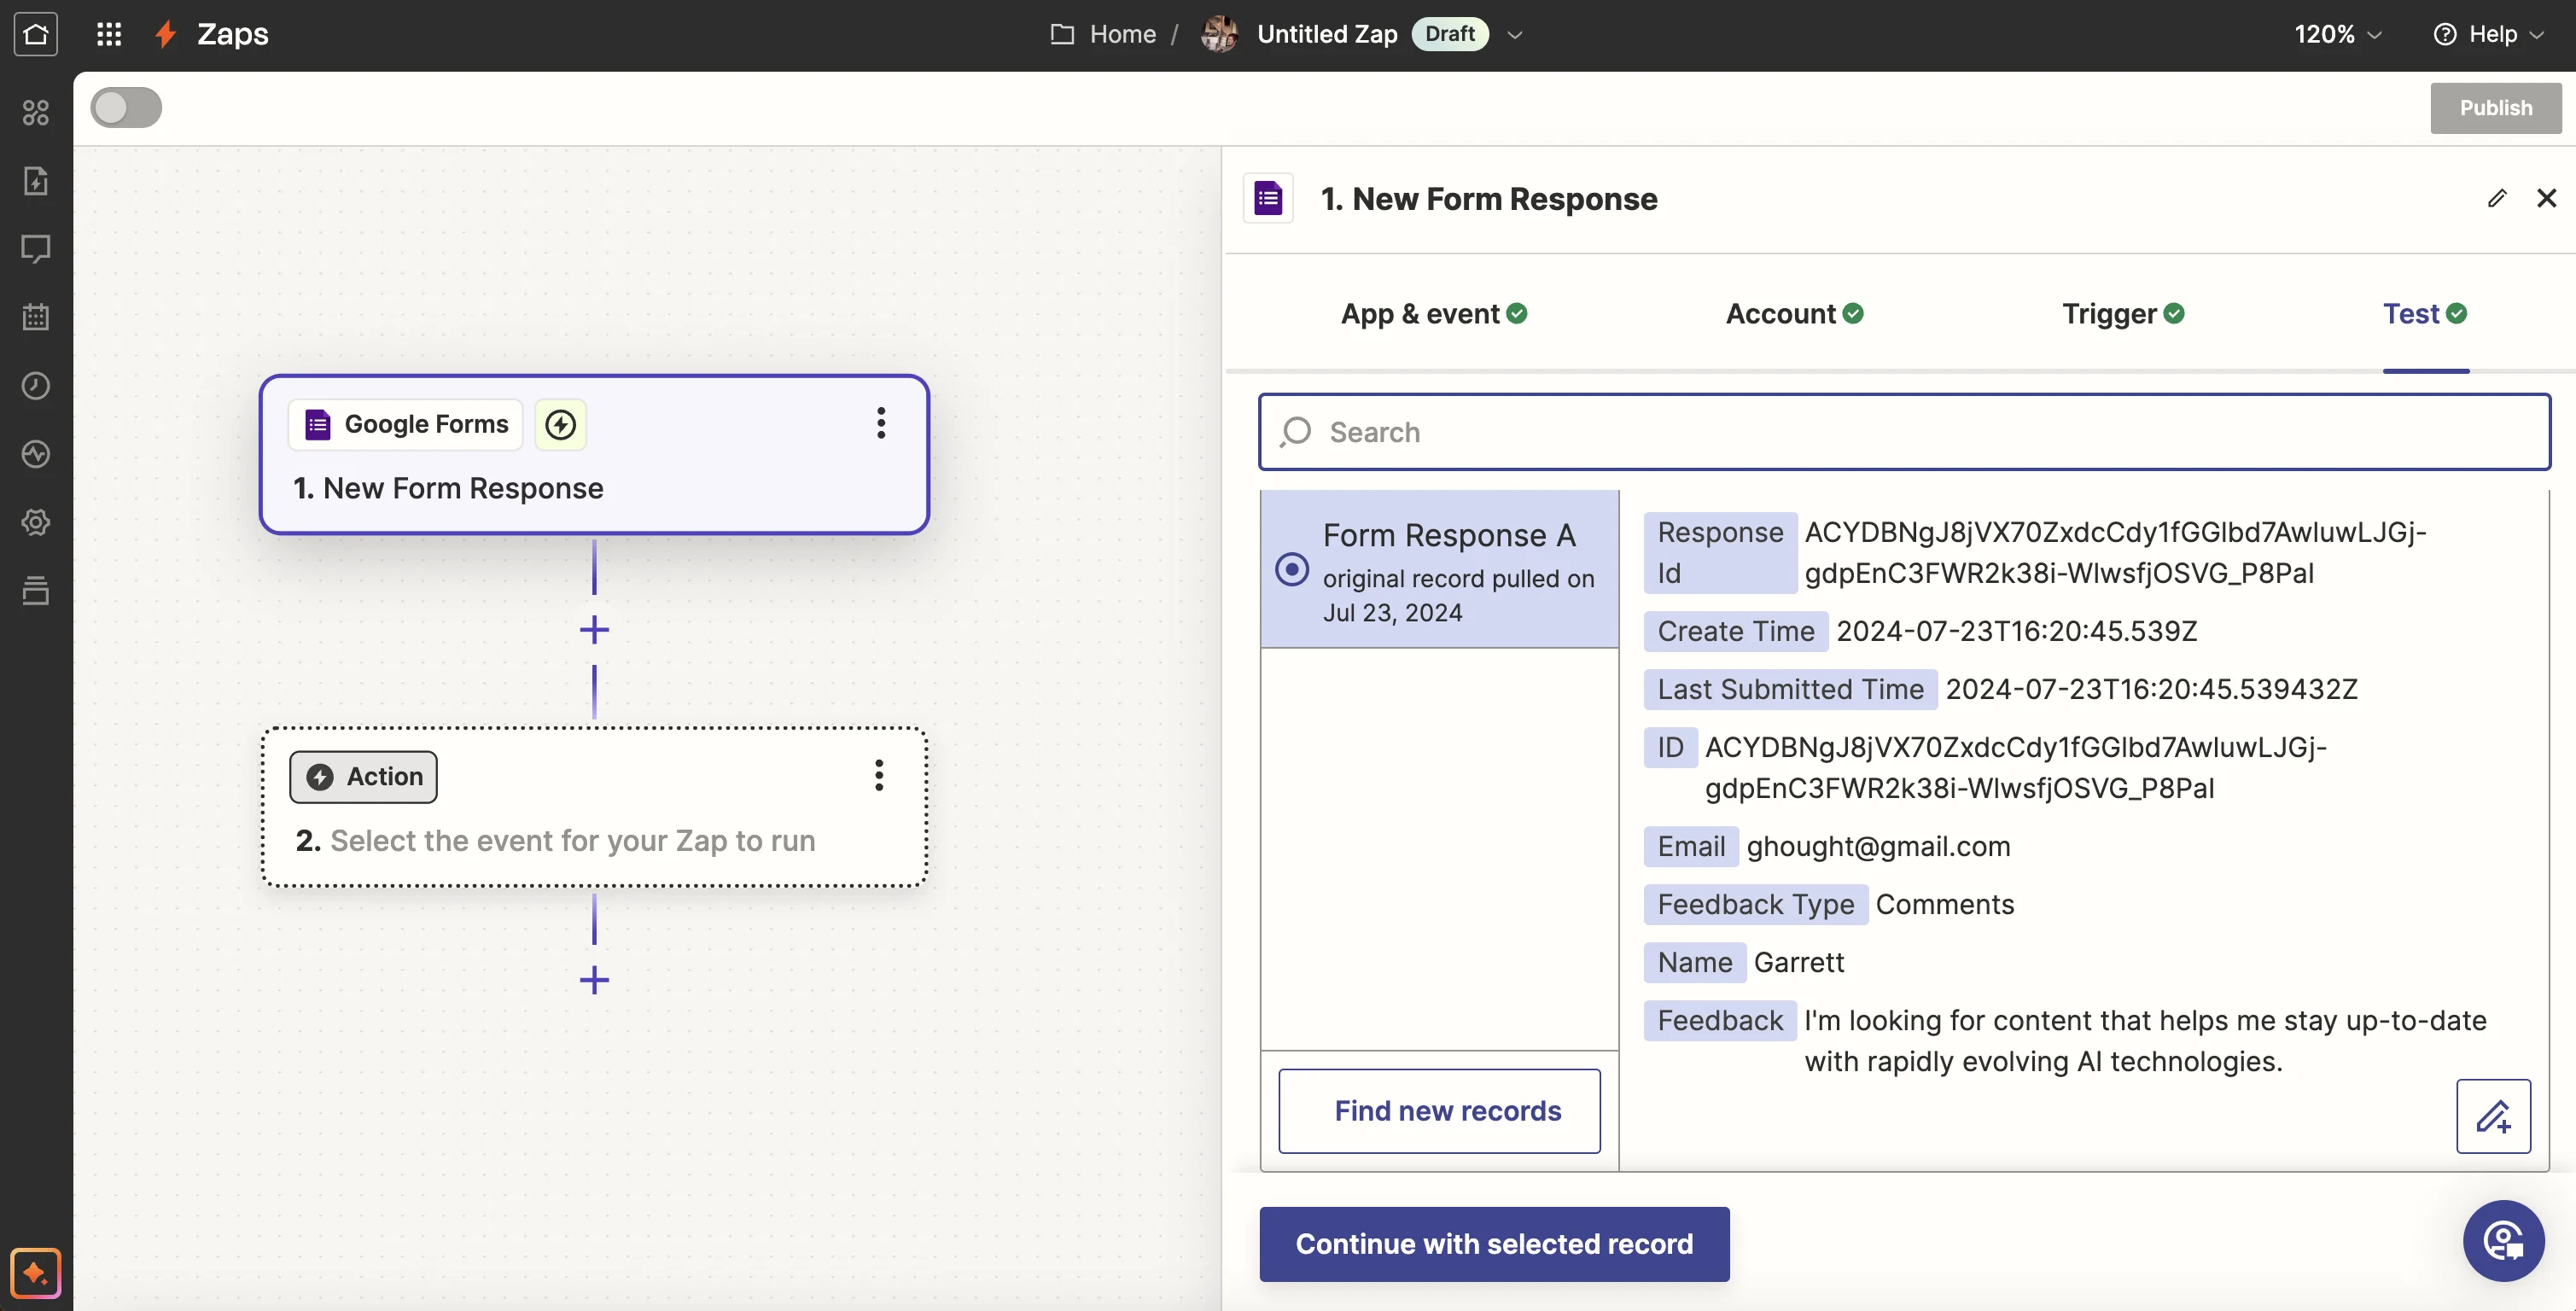
Task: Open the 120% zoom level dropdown
Action: (x=2337, y=34)
